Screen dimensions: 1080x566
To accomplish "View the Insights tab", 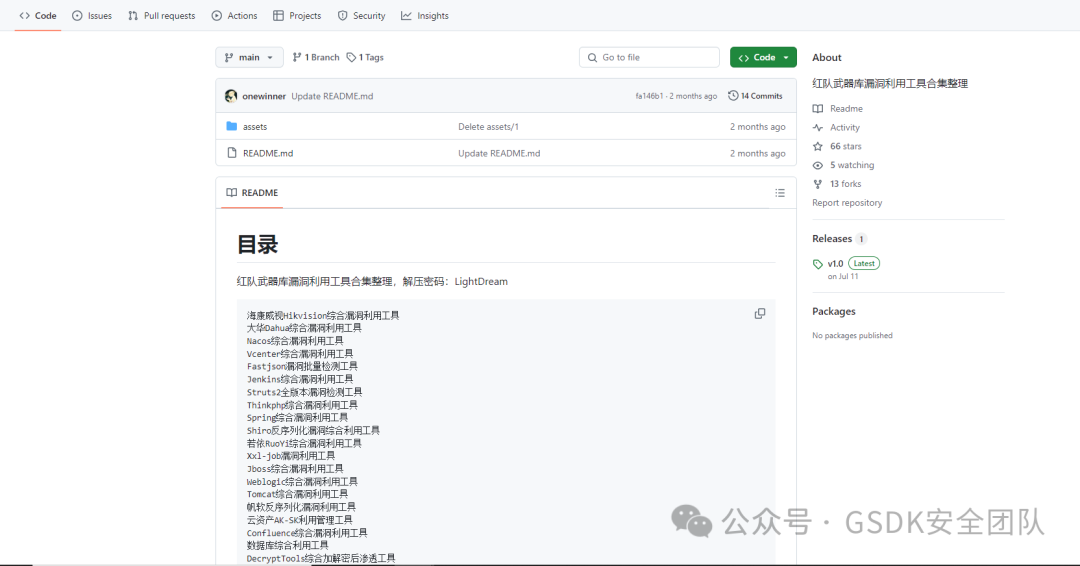I will point(425,16).
